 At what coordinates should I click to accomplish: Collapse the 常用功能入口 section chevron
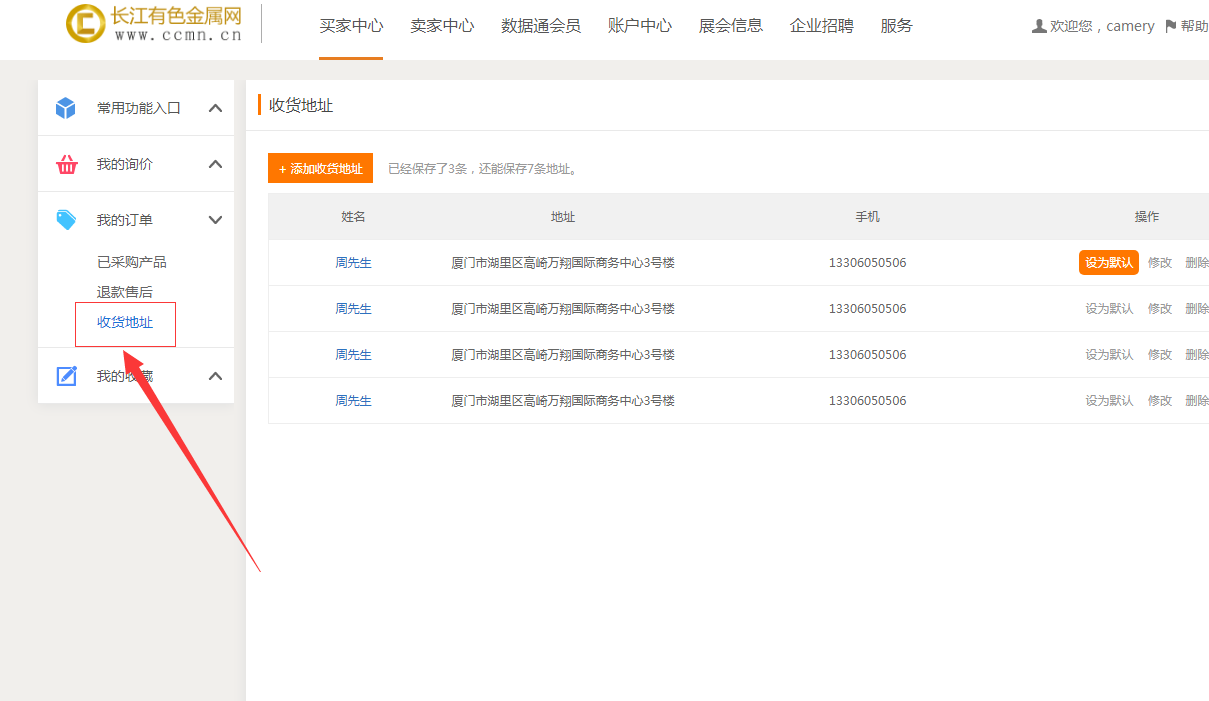pos(215,108)
